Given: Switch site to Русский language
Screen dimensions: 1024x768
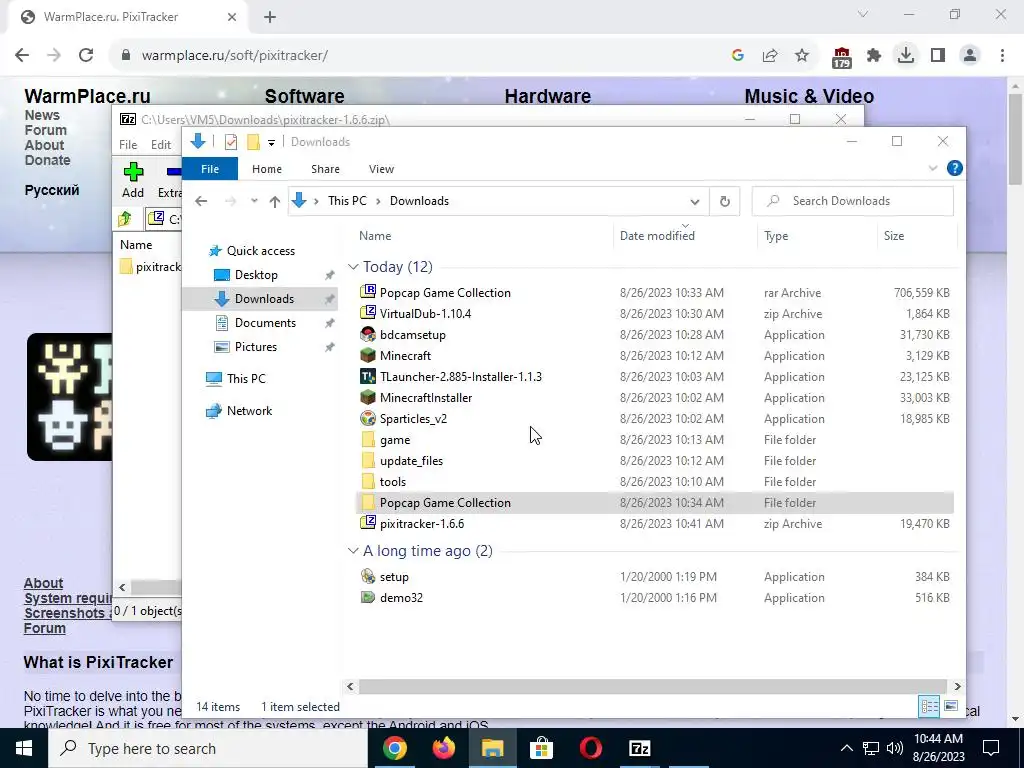Looking at the screenshot, I should [52, 190].
